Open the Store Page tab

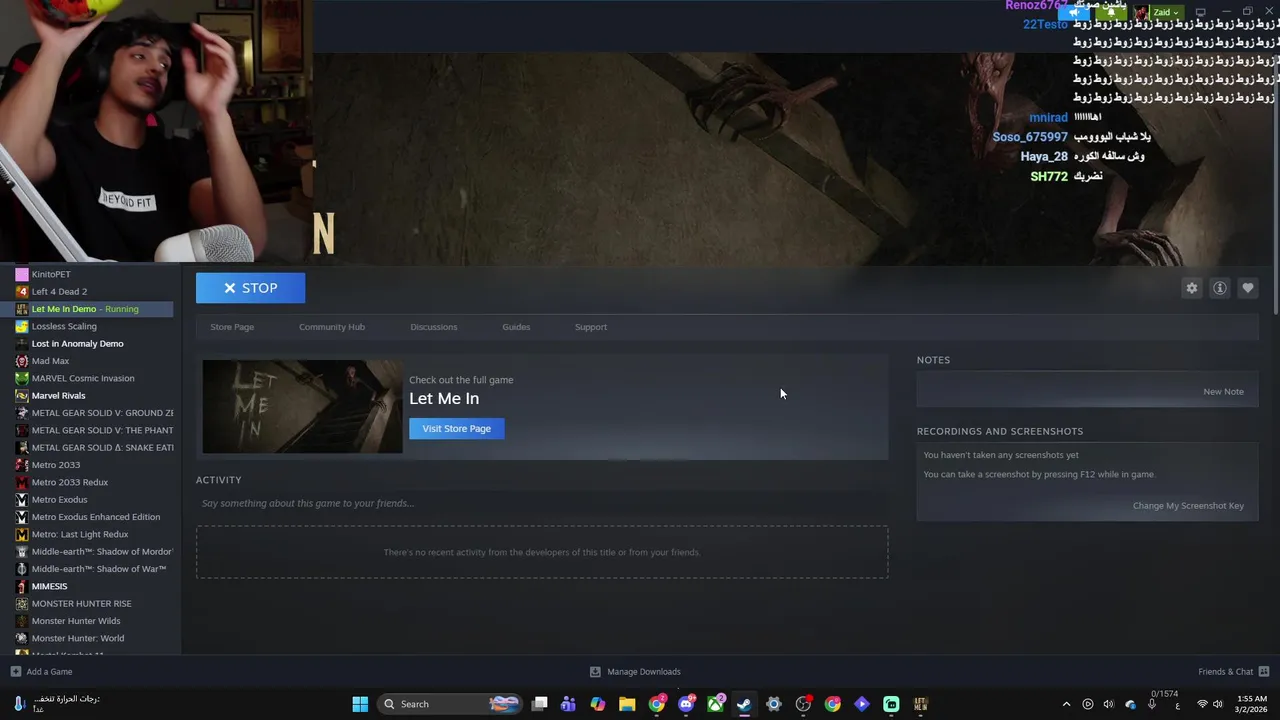point(232,327)
